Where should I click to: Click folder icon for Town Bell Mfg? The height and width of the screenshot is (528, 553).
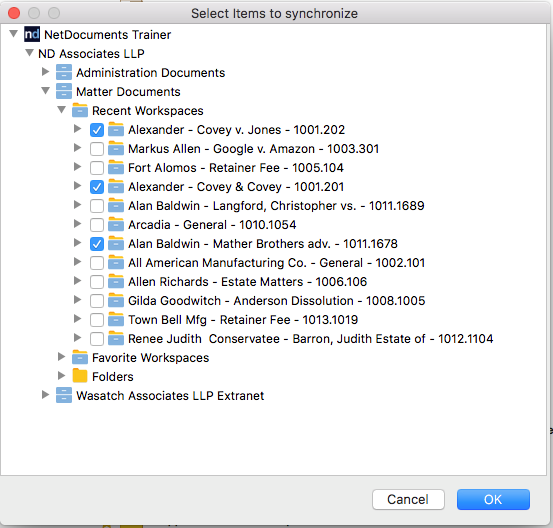pyautogui.click(x=116, y=320)
